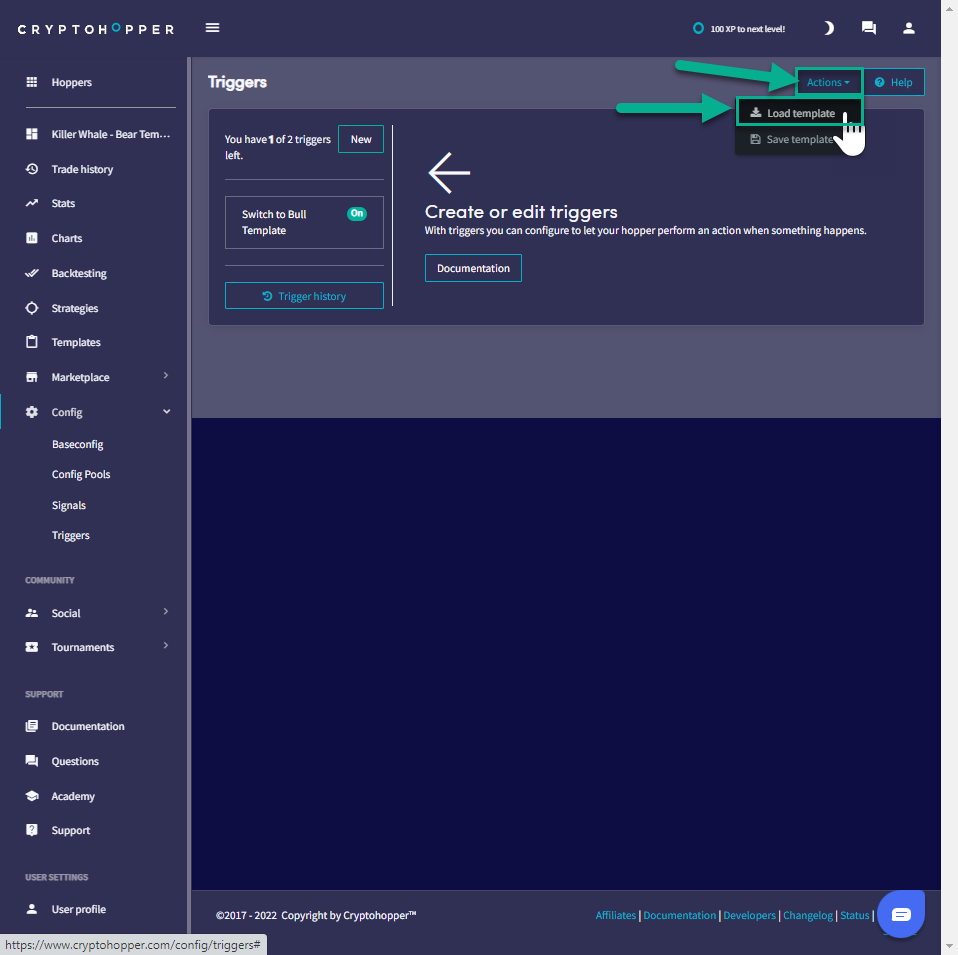Viewport: 958px width, 955px height.
Task: Toggle the Switch to Bull Template On switch
Action: point(356,214)
